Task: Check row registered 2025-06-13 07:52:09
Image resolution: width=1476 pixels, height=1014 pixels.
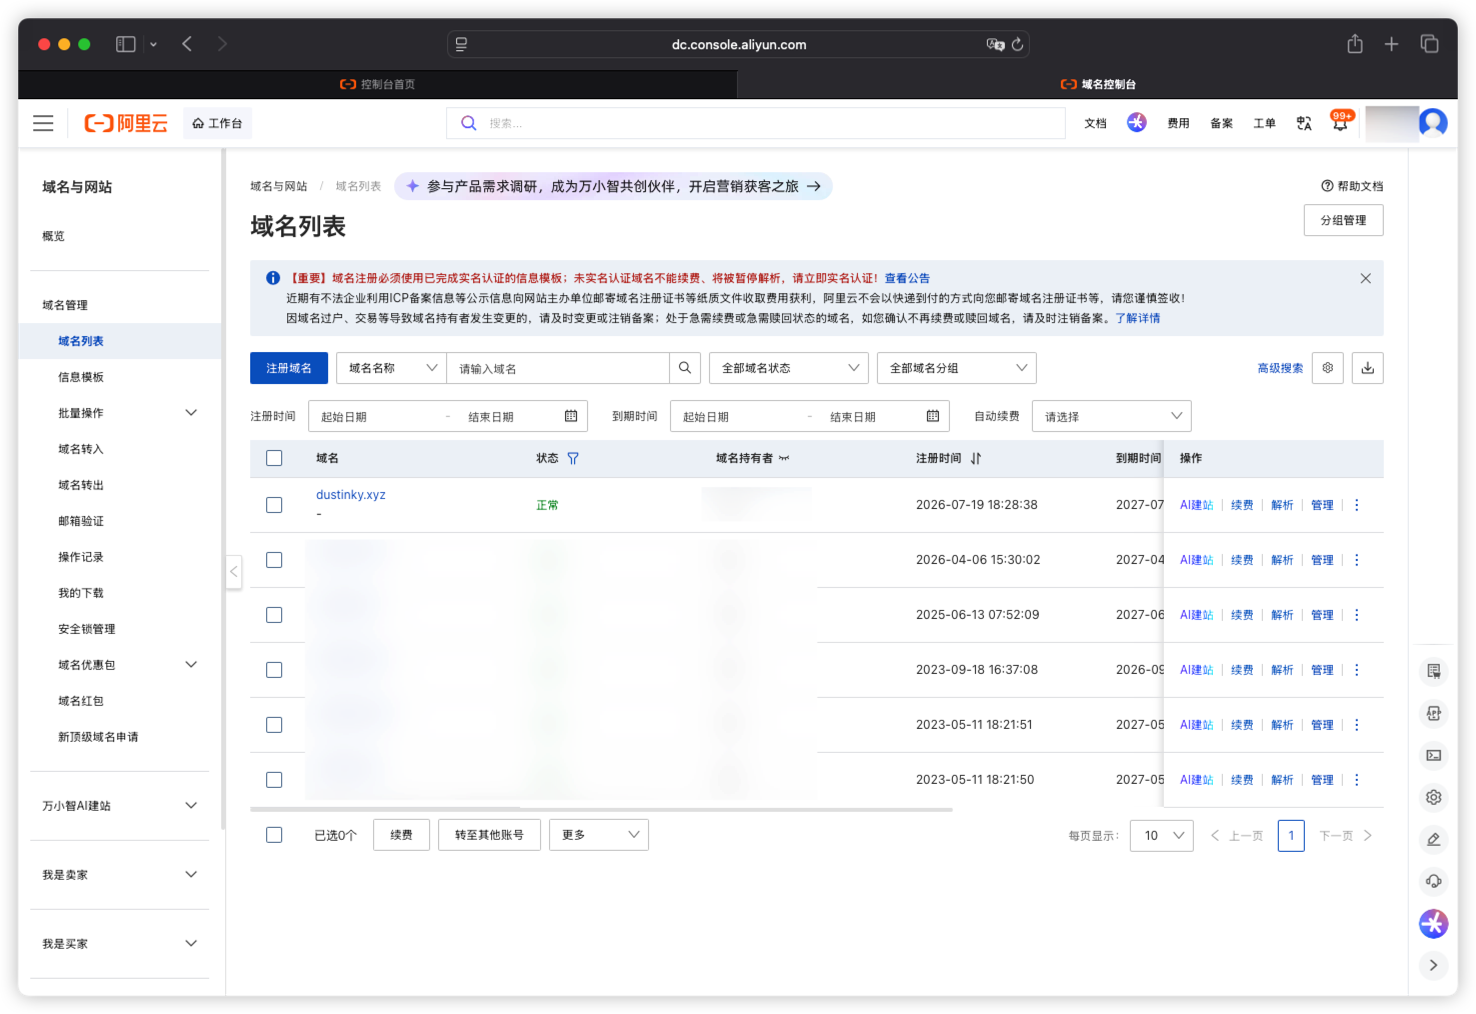Action: 274,615
